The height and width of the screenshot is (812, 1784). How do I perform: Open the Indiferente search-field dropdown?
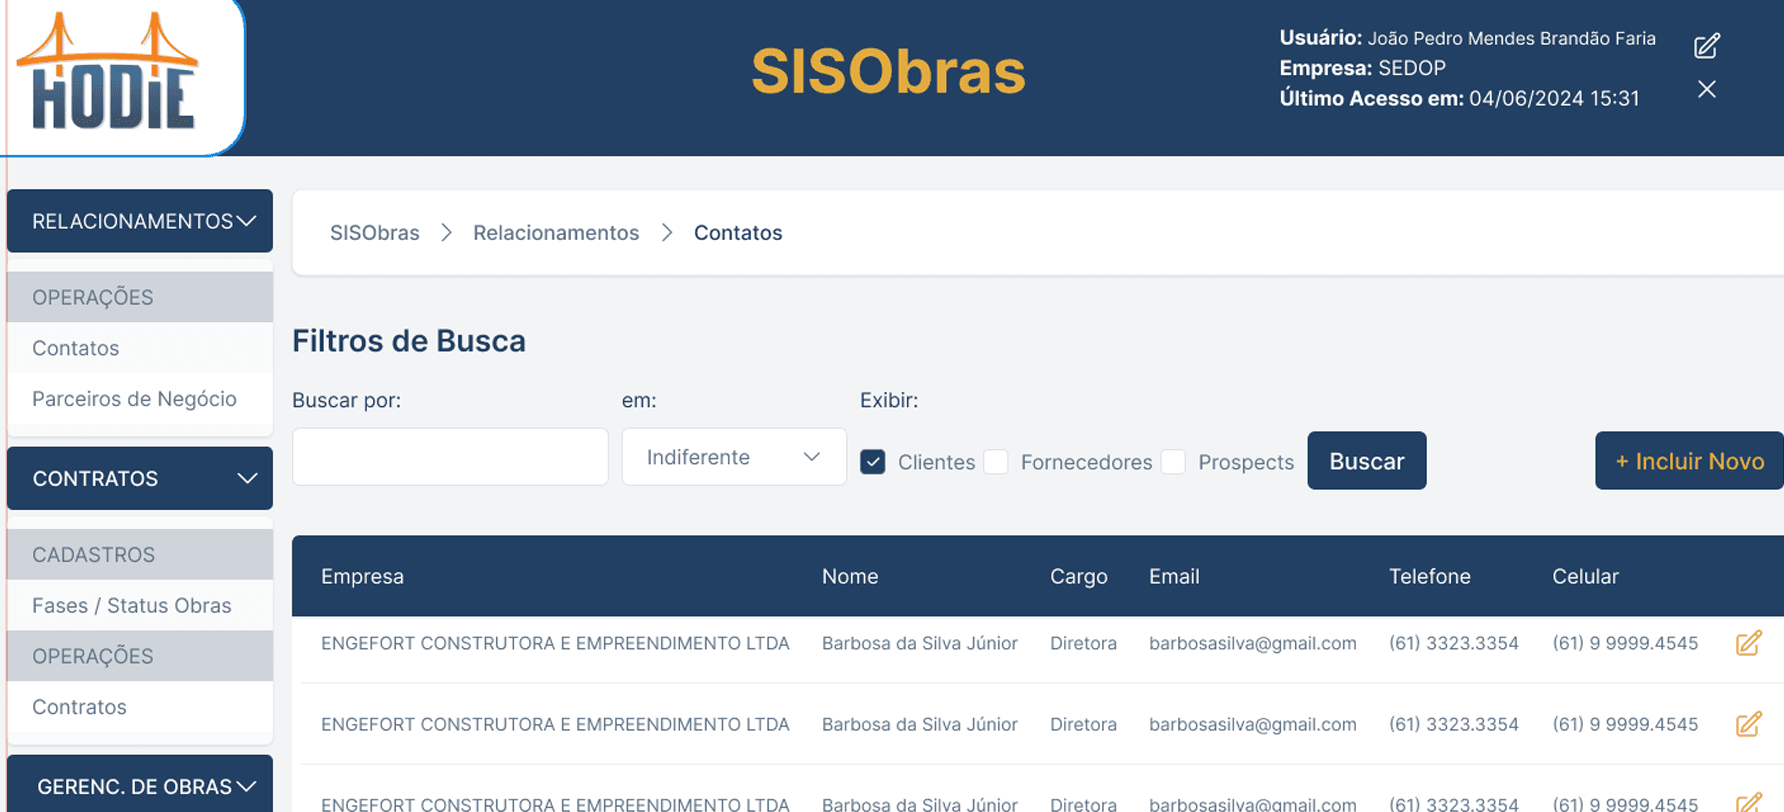[734, 457]
